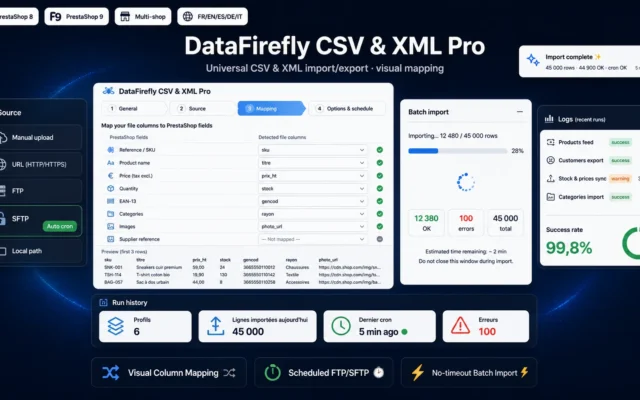Click the Run history calendar icon
The width and height of the screenshot is (640, 400).
(x=103, y=302)
